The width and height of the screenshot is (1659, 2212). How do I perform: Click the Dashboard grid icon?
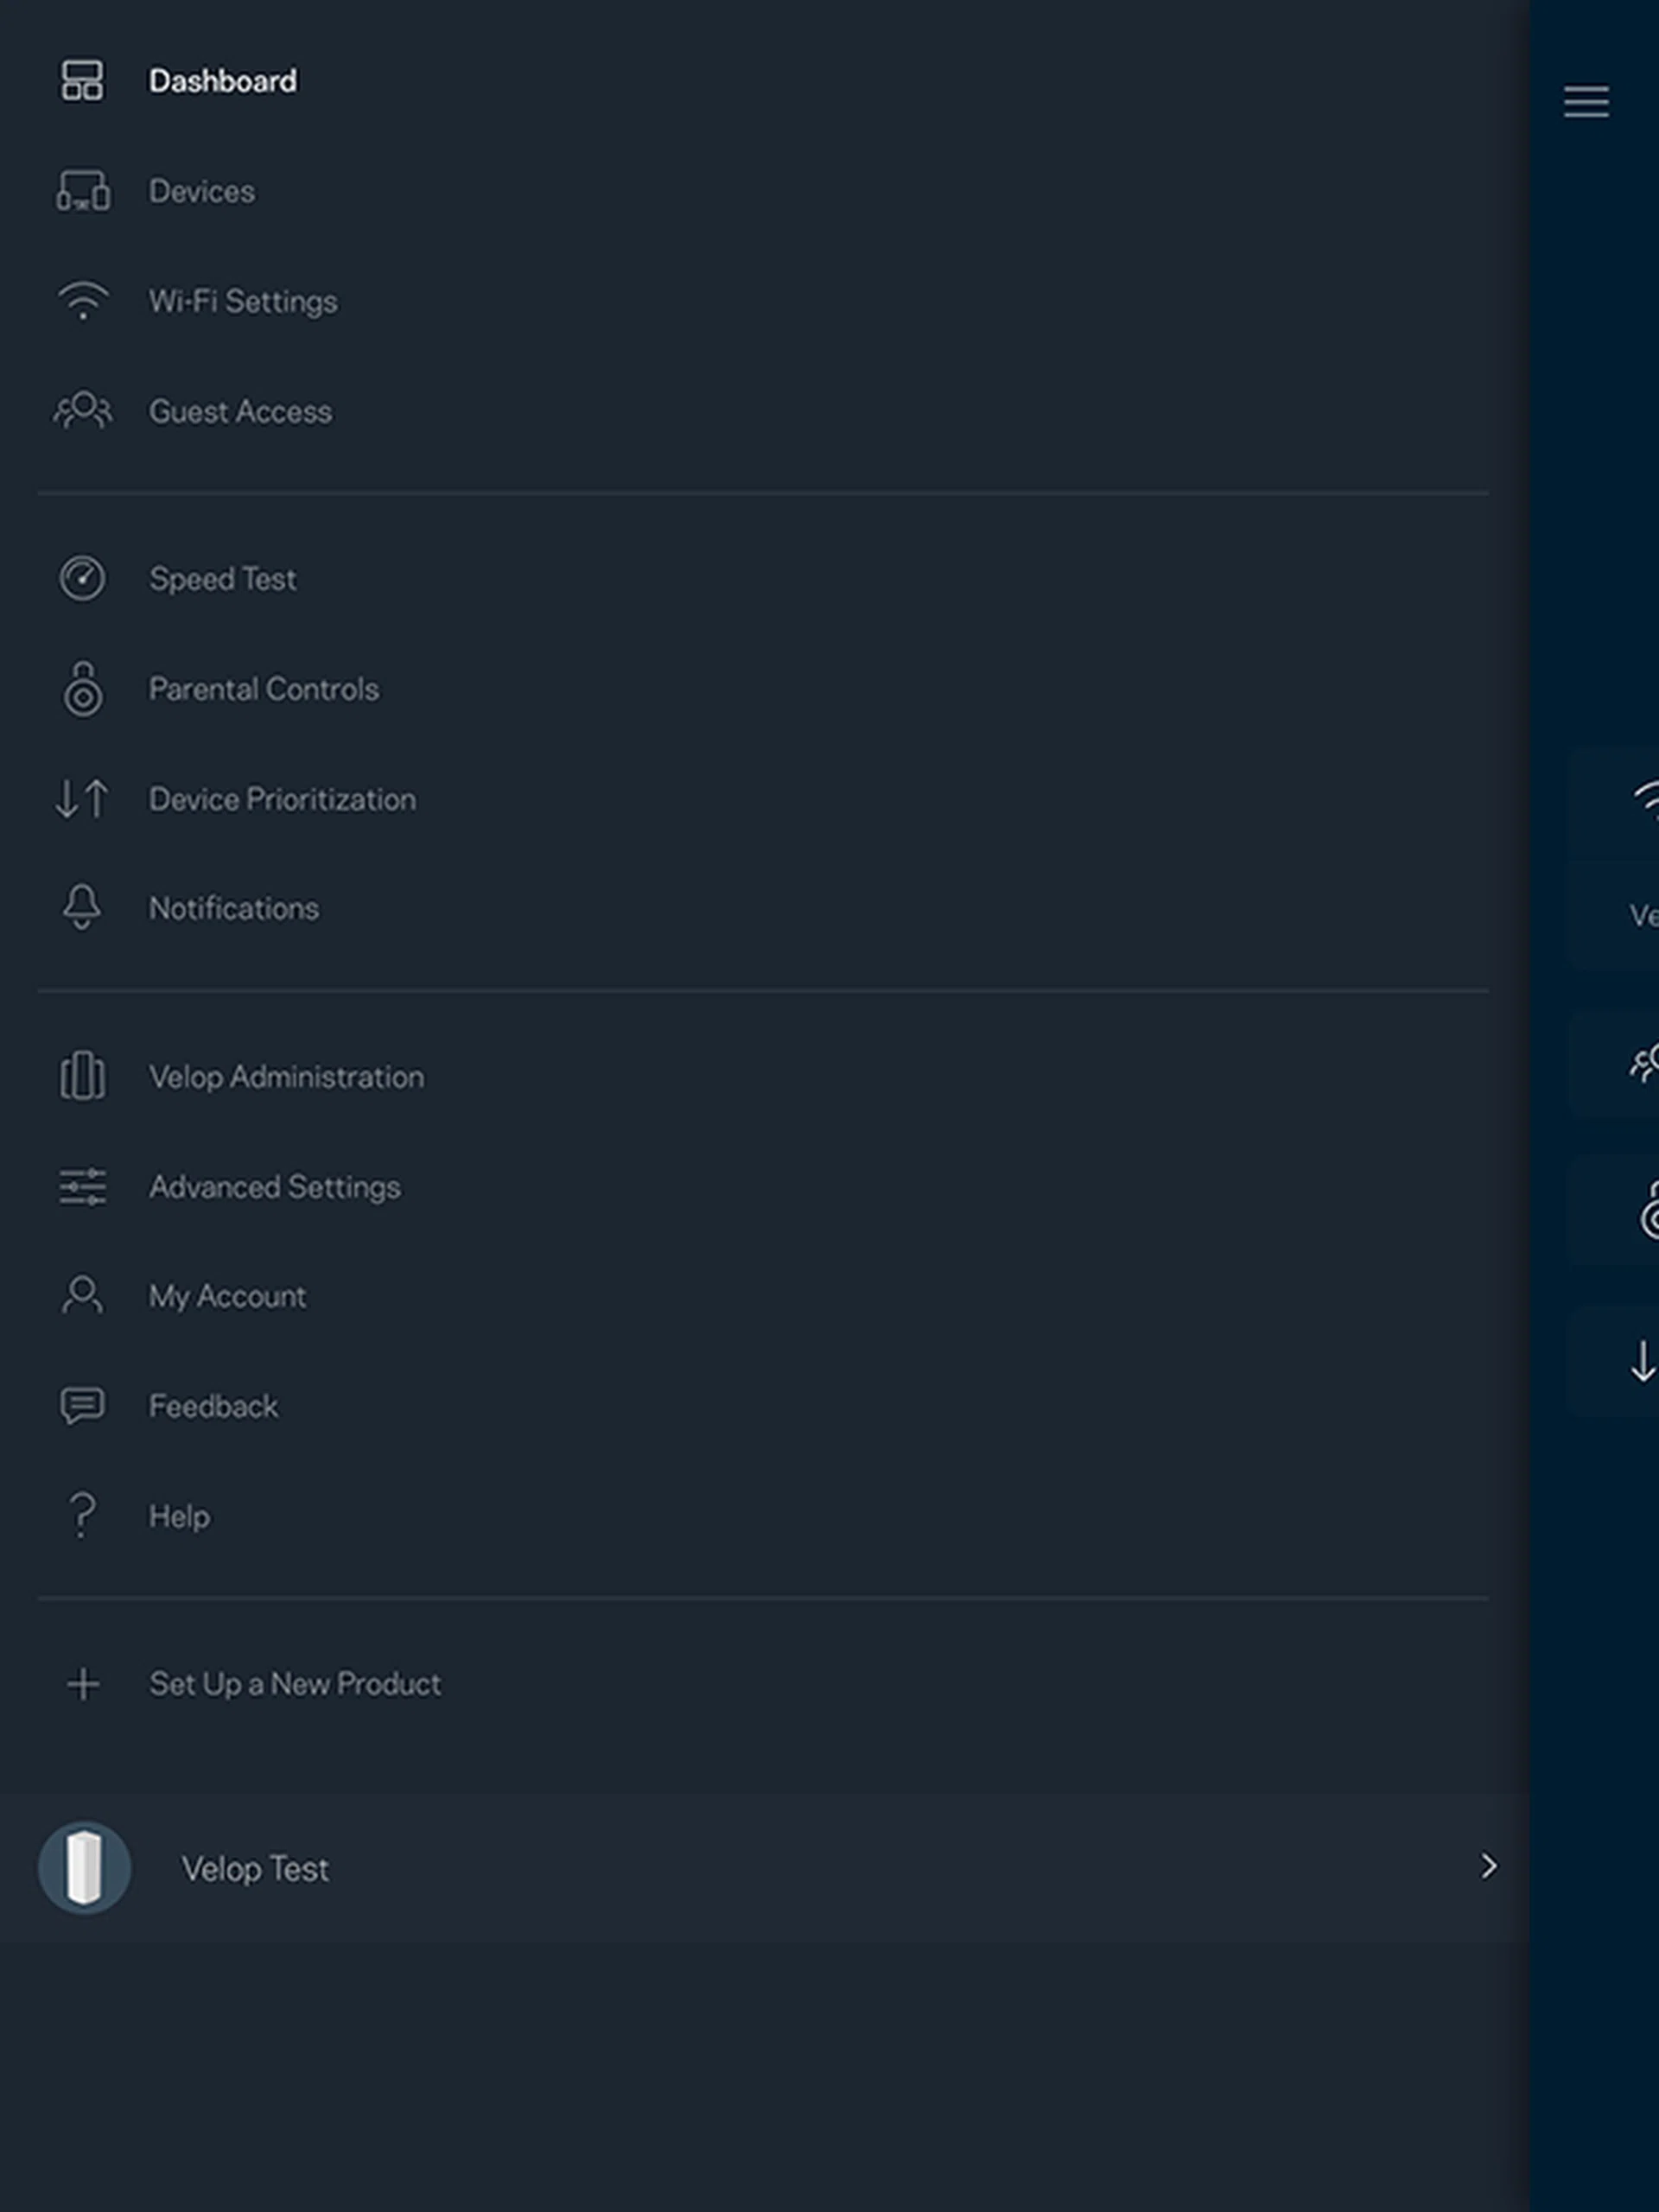coord(82,81)
